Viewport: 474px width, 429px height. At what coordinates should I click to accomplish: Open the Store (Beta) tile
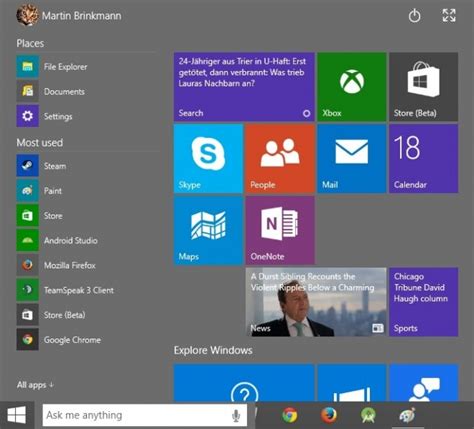click(x=424, y=87)
